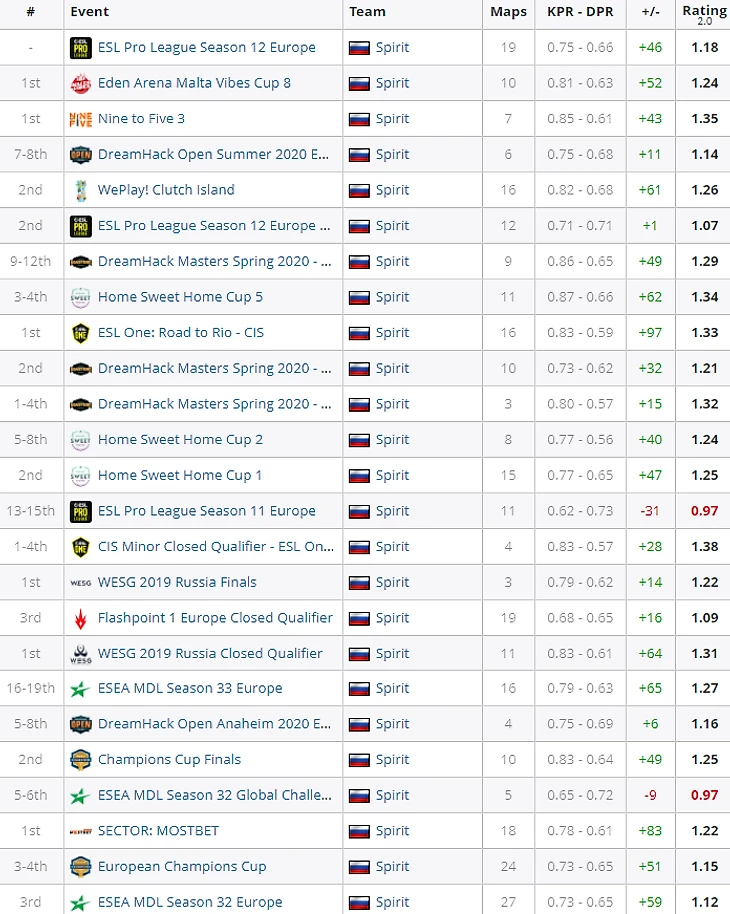This screenshot has height=914, width=730.
Task: Click the ESEA MDL Season 33 star logo
Action: pos(80,688)
